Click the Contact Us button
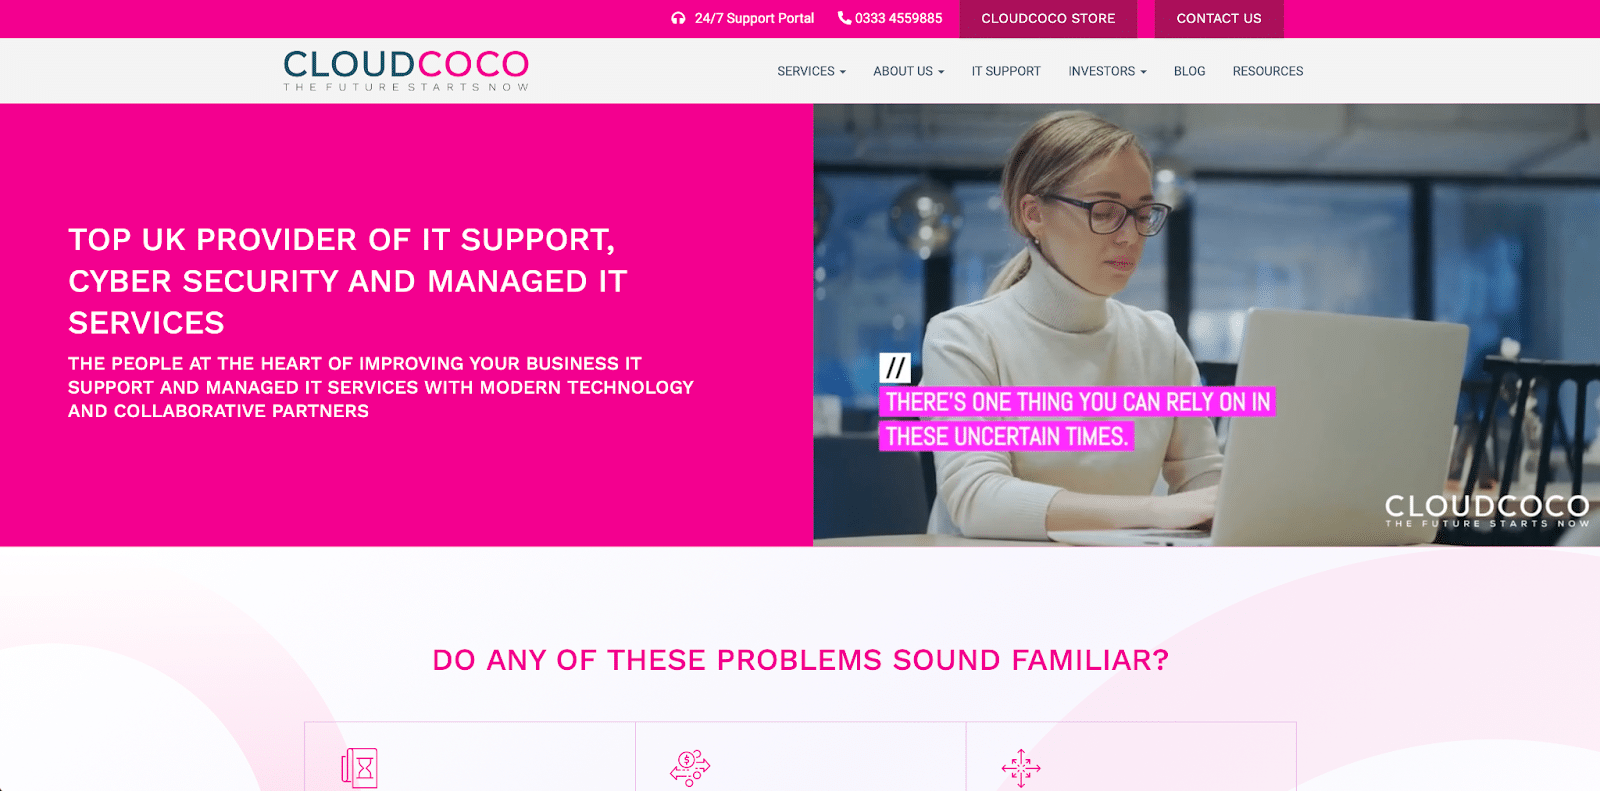This screenshot has width=1600, height=791. tap(1219, 19)
